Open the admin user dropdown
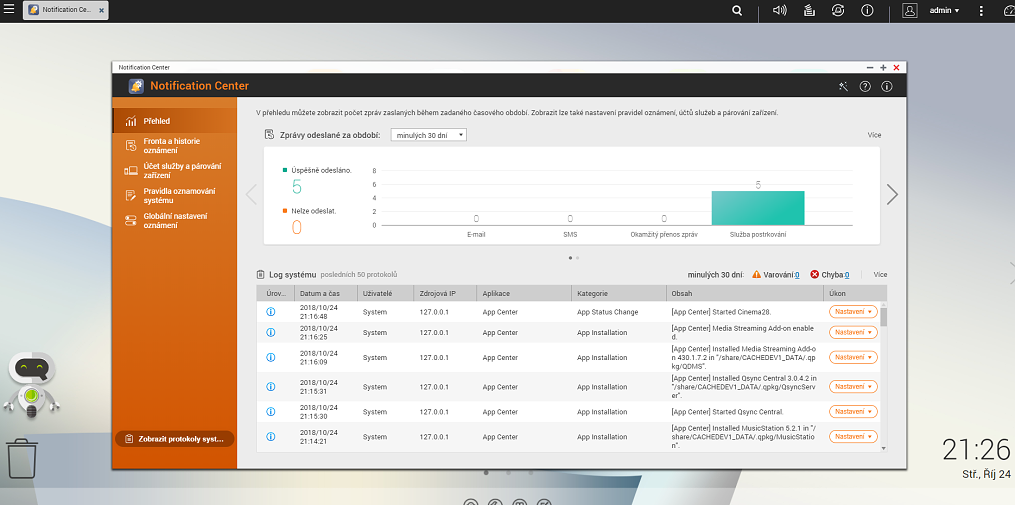1015x505 pixels. [x=944, y=10]
